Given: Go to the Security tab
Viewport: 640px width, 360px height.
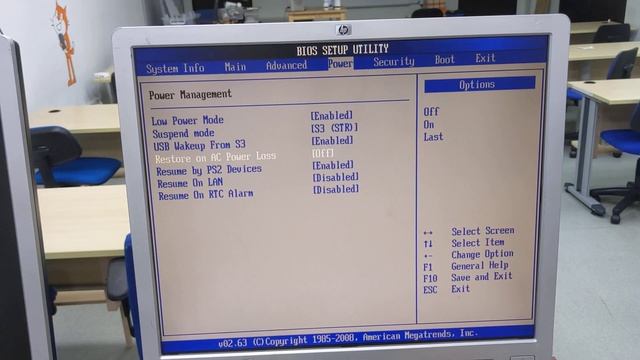Looking at the screenshot, I should click(393, 62).
